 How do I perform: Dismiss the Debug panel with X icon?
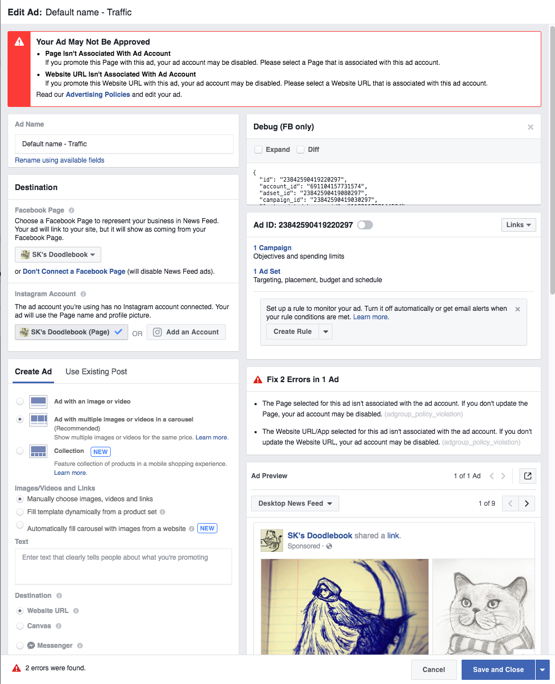click(x=531, y=127)
